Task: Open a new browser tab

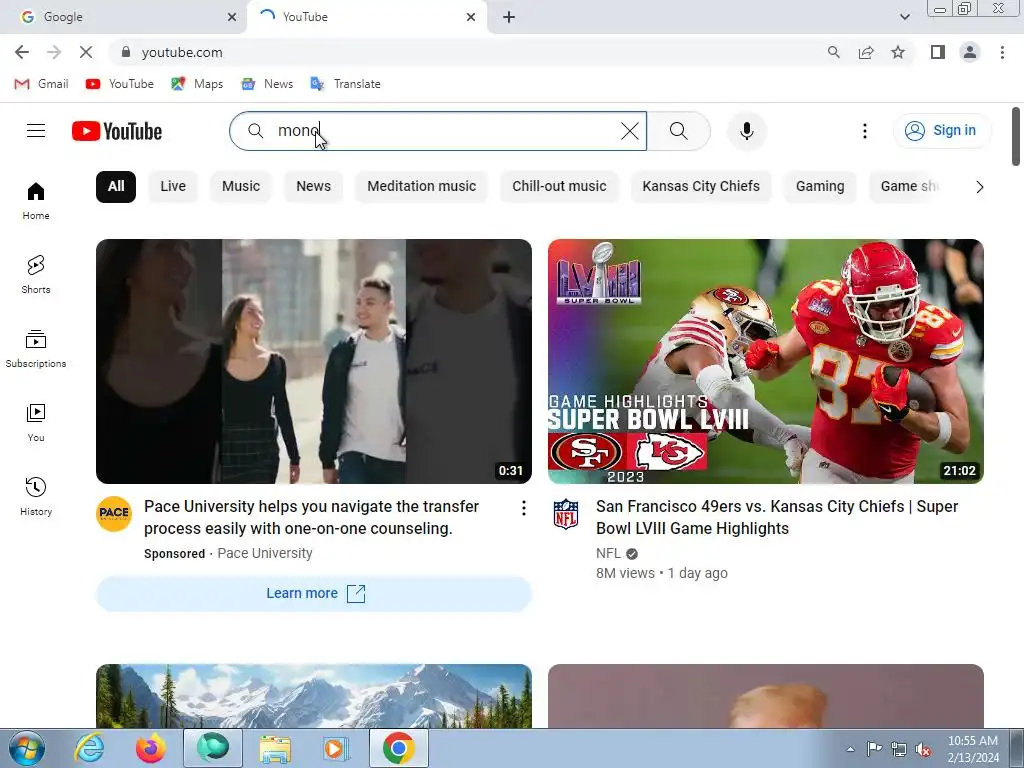Action: (509, 17)
